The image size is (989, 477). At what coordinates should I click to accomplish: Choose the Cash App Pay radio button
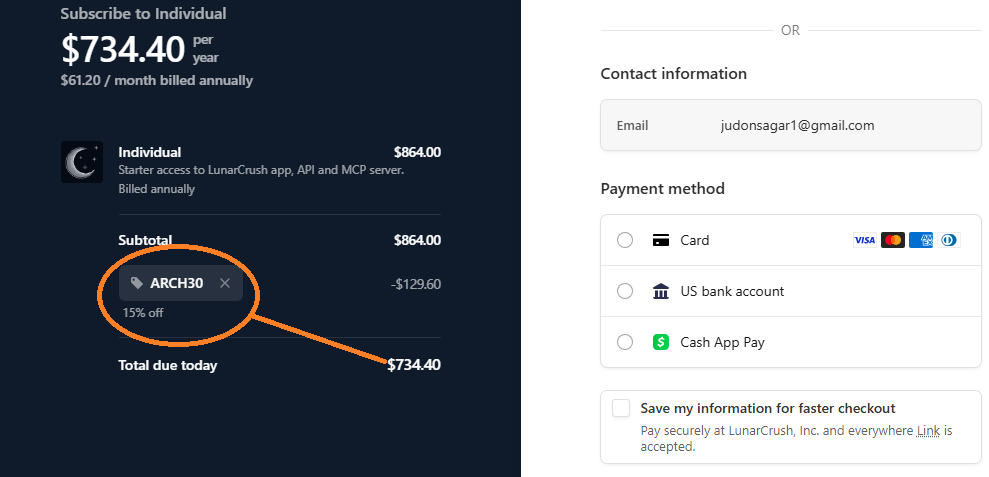tap(625, 342)
